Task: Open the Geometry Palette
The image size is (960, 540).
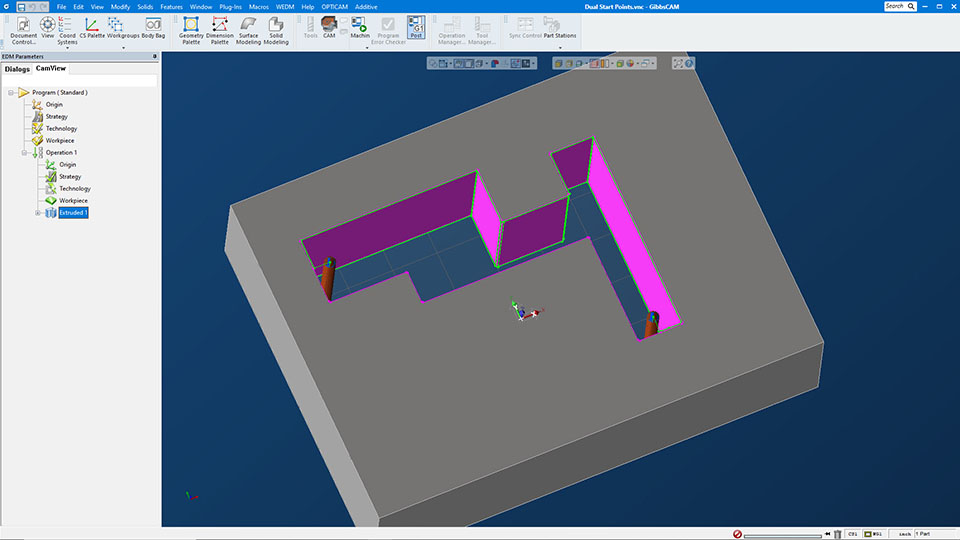Action: click(190, 28)
